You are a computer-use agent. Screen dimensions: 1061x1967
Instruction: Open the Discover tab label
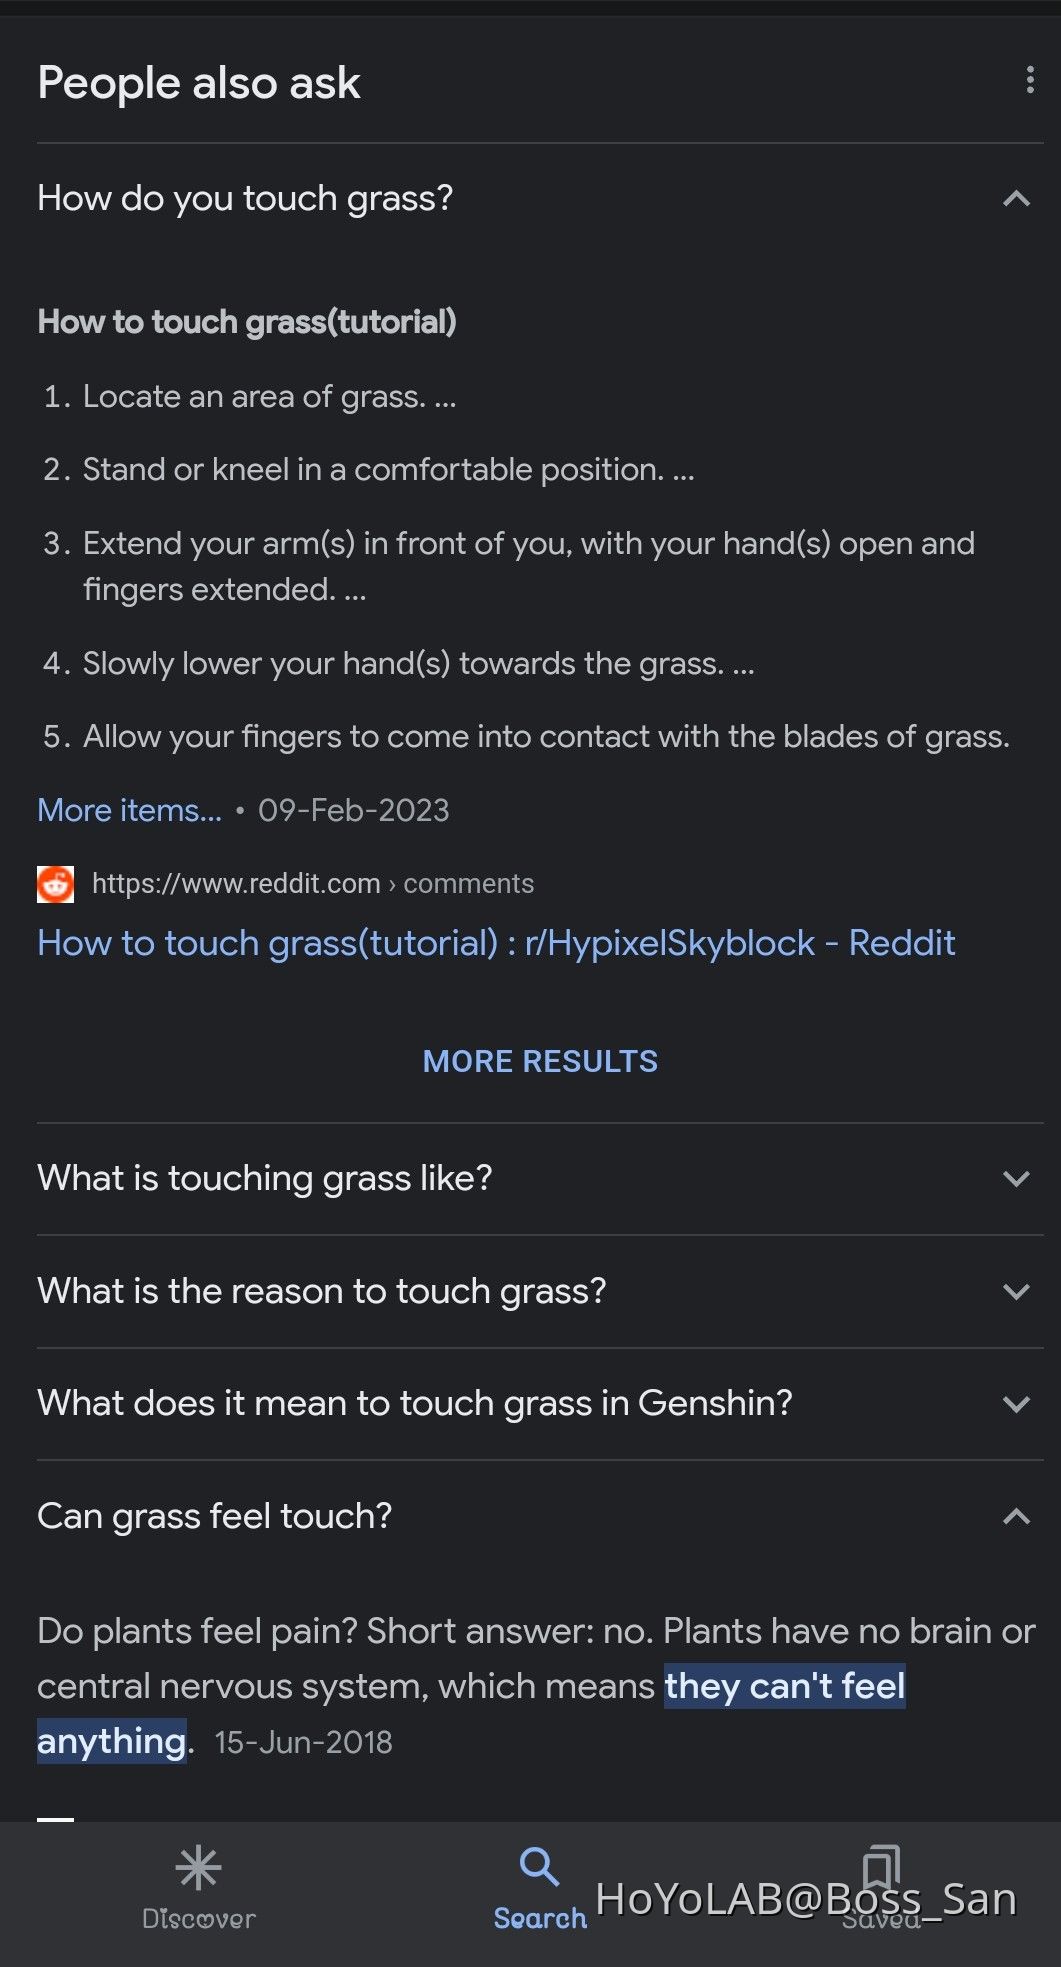(198, 1919)
